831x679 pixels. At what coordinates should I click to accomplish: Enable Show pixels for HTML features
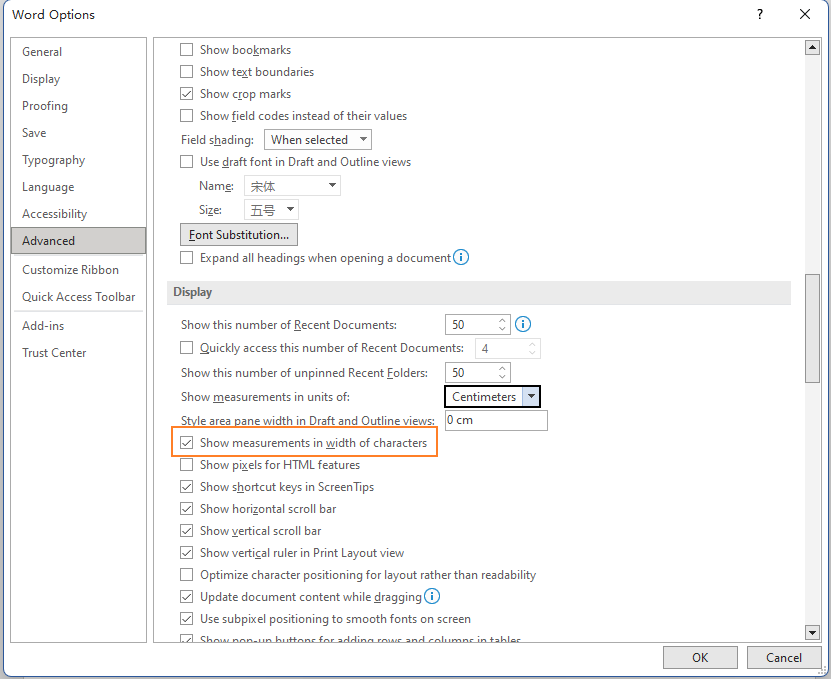pos(187,465)
